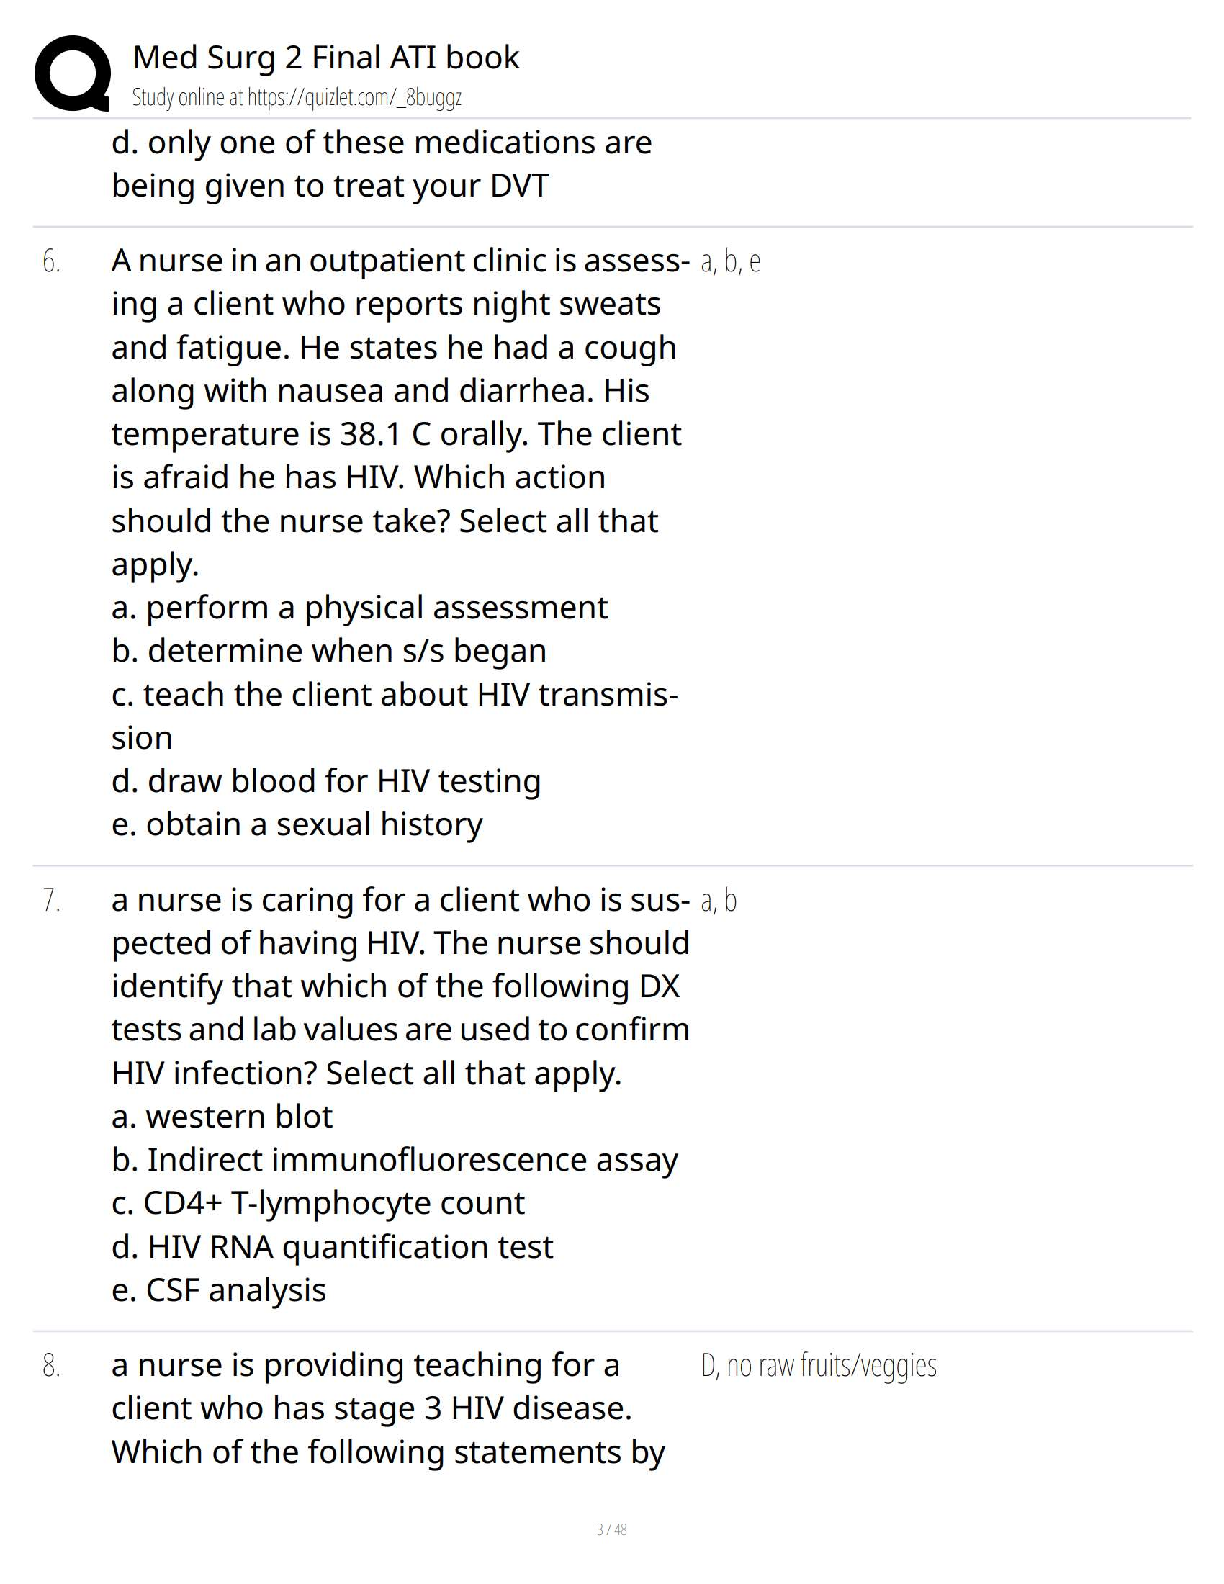Click the Quizlet Q logo icon
The width and height of the screenshot is (1224, 1584).
tap(71, 72)
